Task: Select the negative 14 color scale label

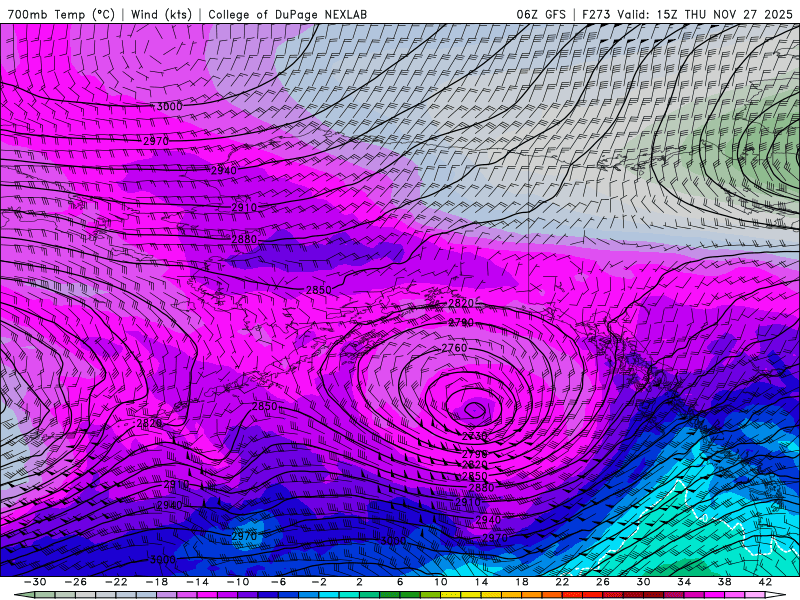Action: click(197, 582)
